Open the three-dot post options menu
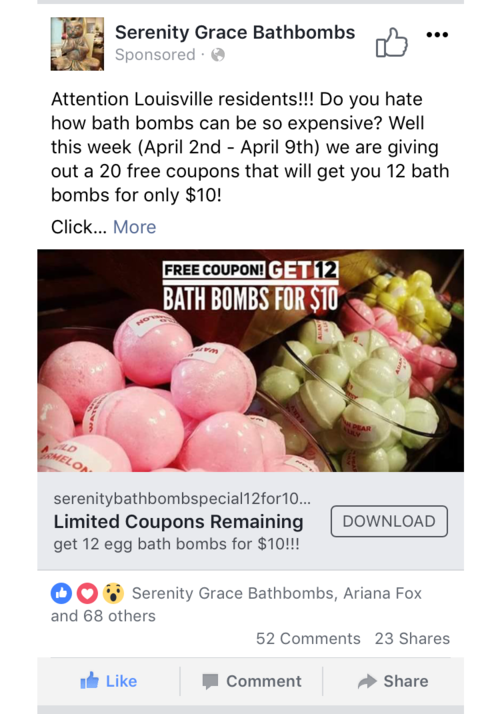Viewport: 500px width, 714px height. pos(437,35)
